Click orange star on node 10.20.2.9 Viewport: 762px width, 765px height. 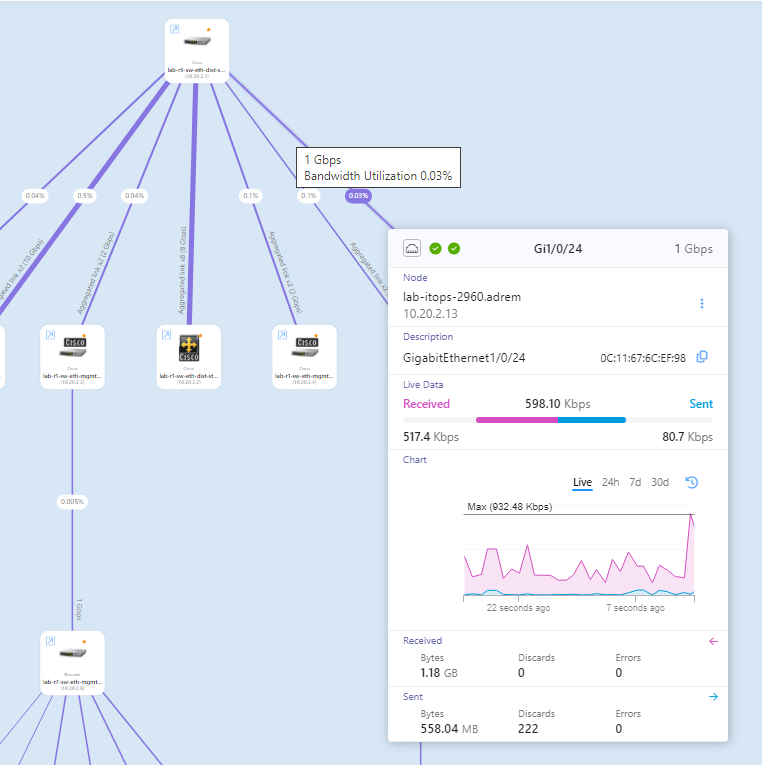pos(84,642)
